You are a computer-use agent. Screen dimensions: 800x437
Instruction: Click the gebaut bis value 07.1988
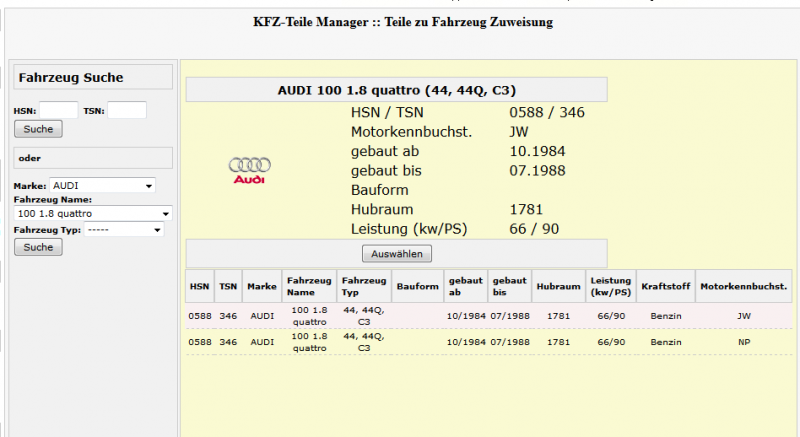pos(537,170)
